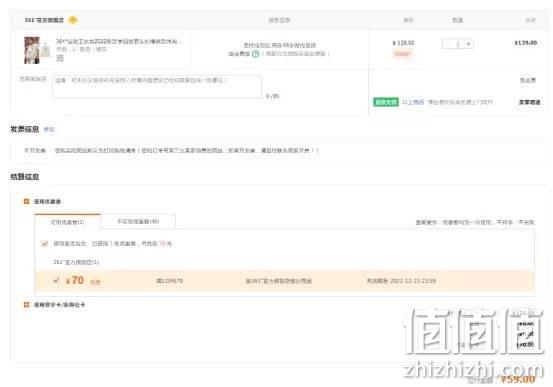Image resolution: width=553 pixels, height=387 pixels.
Task: Select the available coupons tab
Action: pos(67,222)
